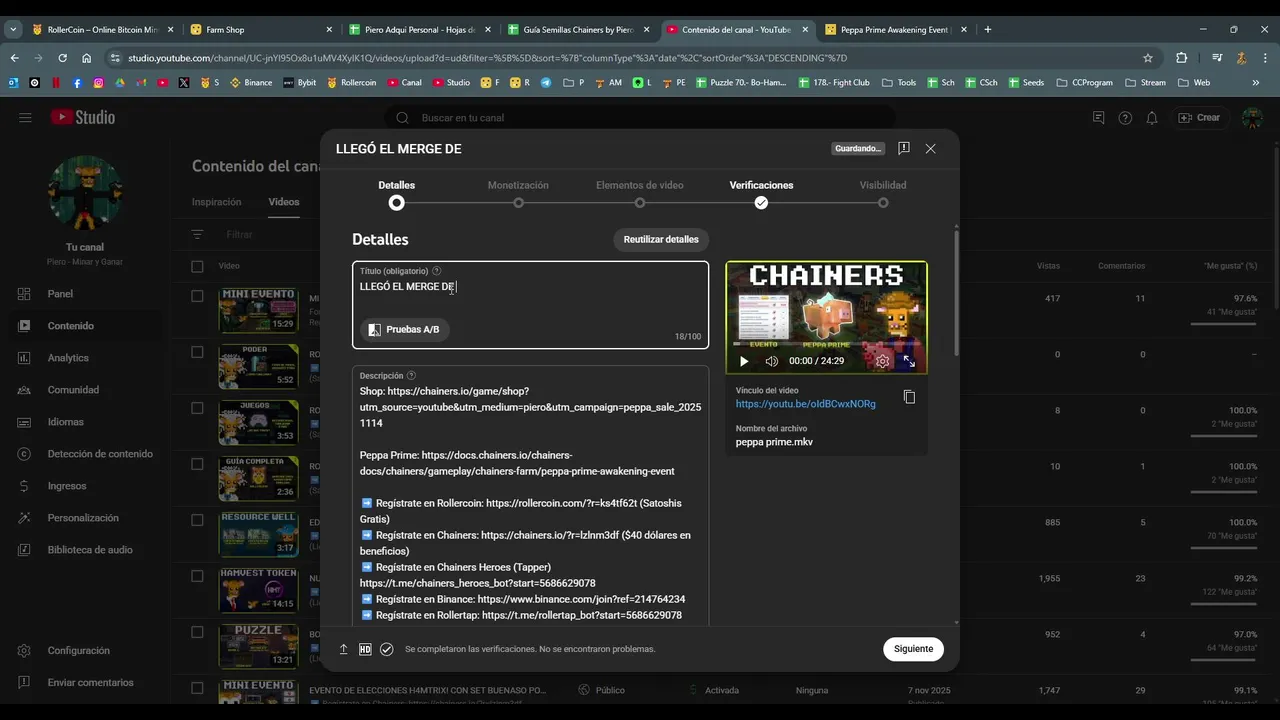Click the filter icon in video list
Viewport: 1280px width, 720px height.
[198, 235]
